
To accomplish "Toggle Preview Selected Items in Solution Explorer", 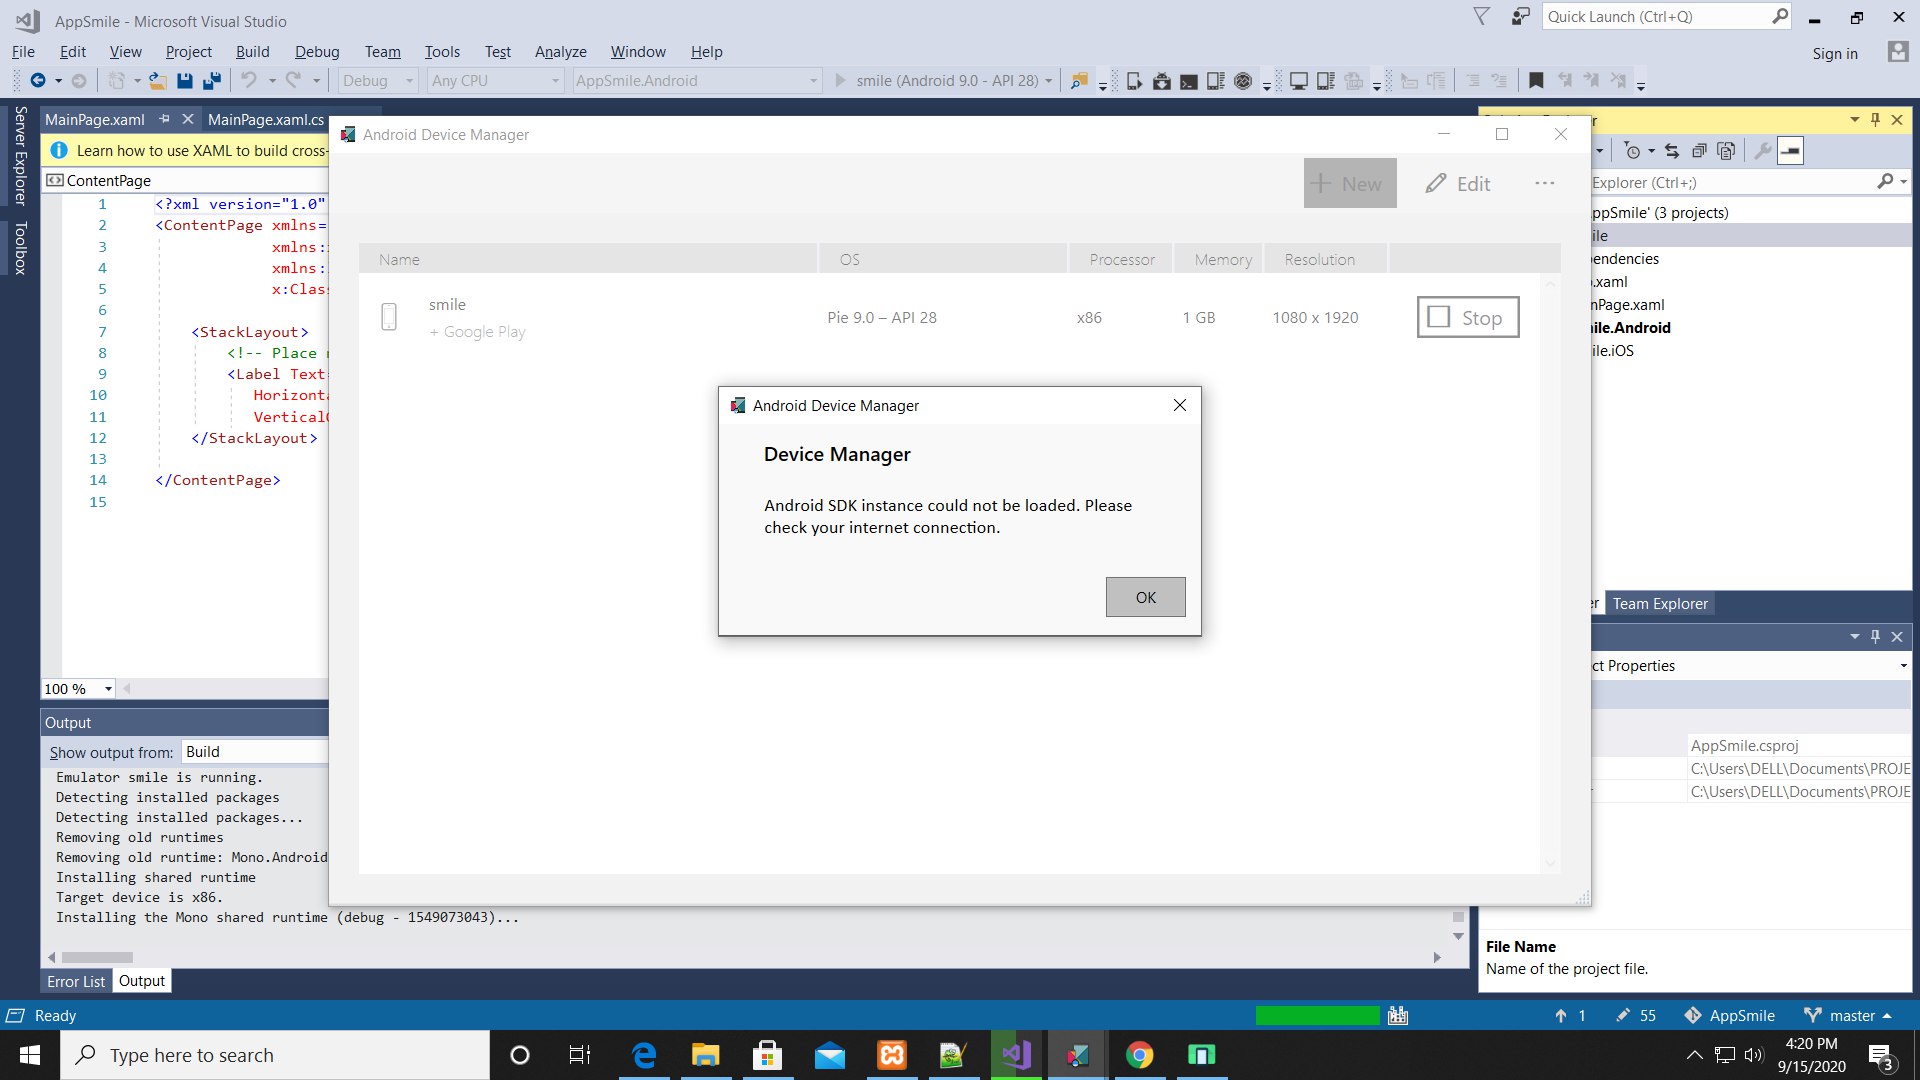I will tap(1791, 151).
